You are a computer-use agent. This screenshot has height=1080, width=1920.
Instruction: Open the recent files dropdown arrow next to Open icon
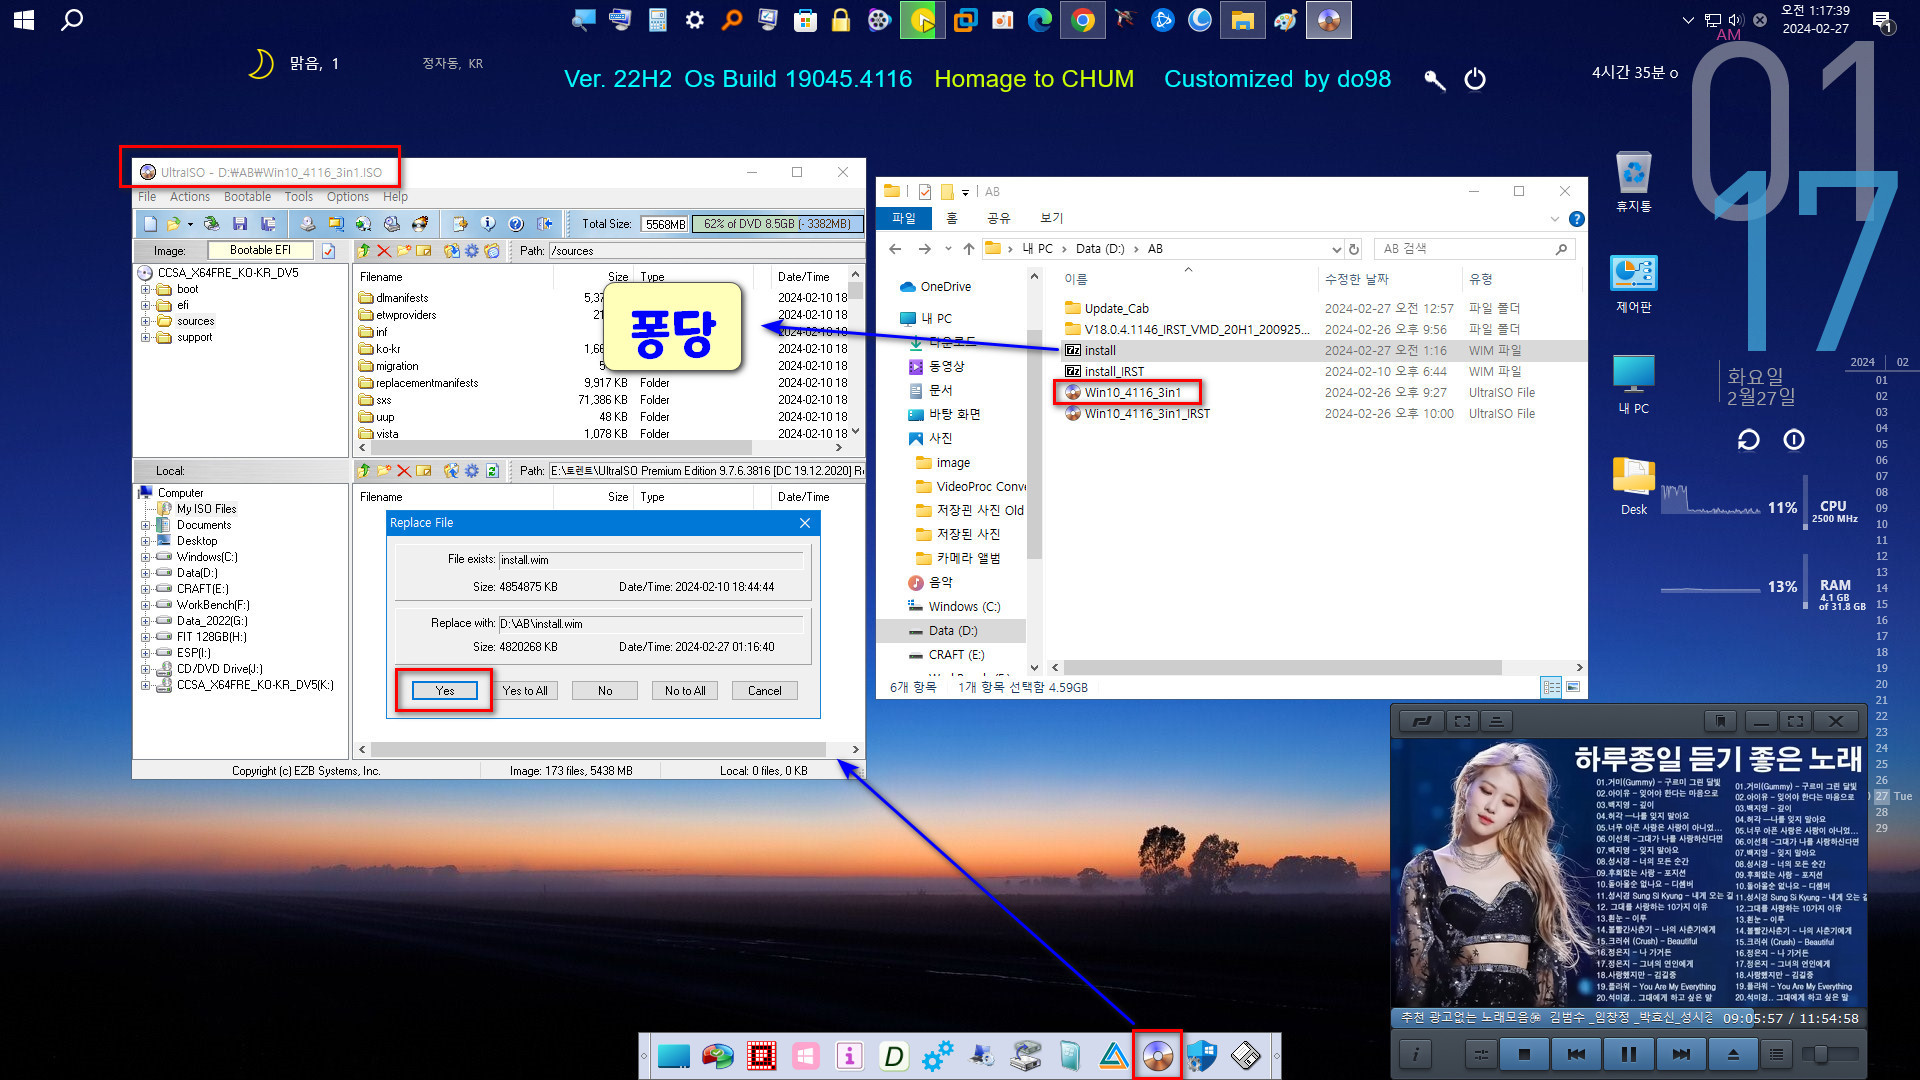click(190, 224)
